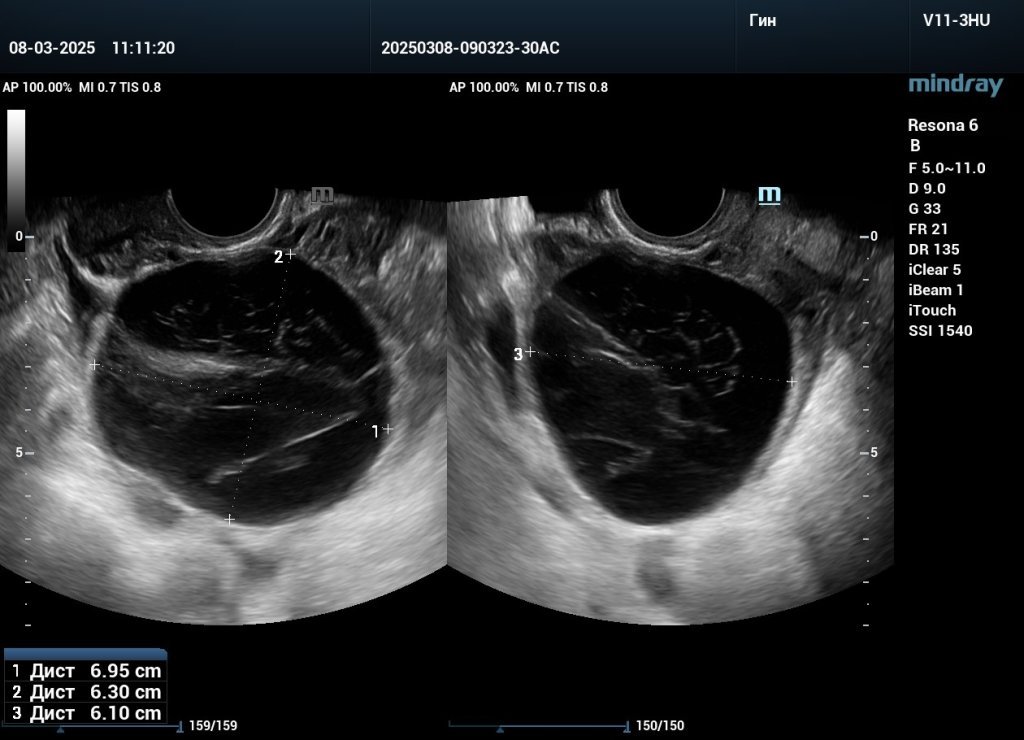This screenshot has height=740, width=1024.
Task: Click the 'B' mode indicator
Action: pyautogui.click(x=915, y=146)
